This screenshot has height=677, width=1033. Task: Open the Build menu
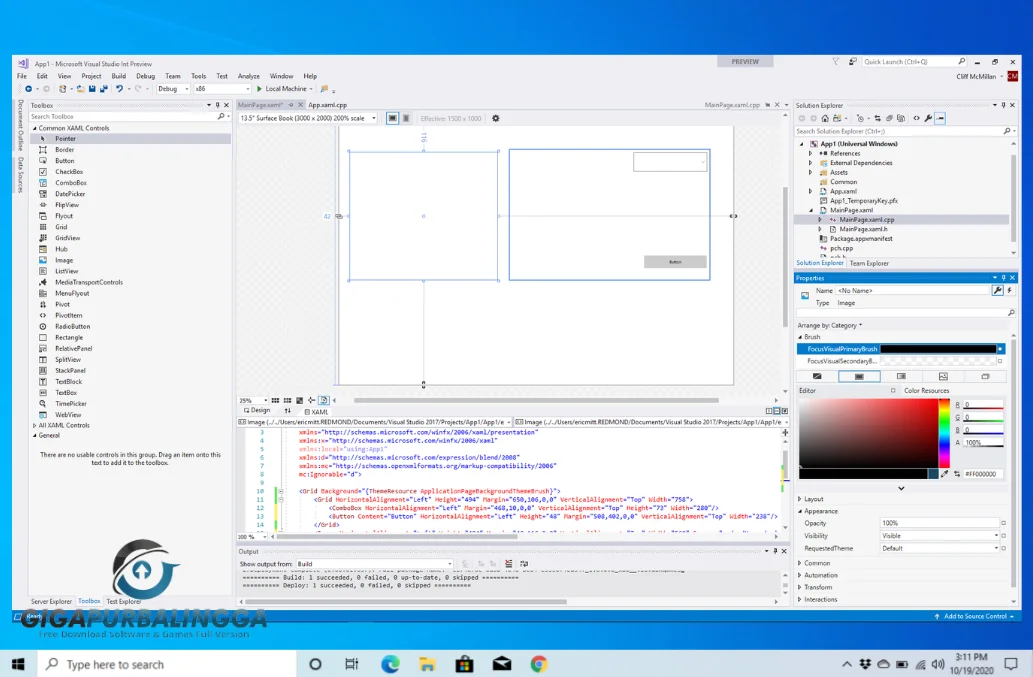tap(119, 76)
